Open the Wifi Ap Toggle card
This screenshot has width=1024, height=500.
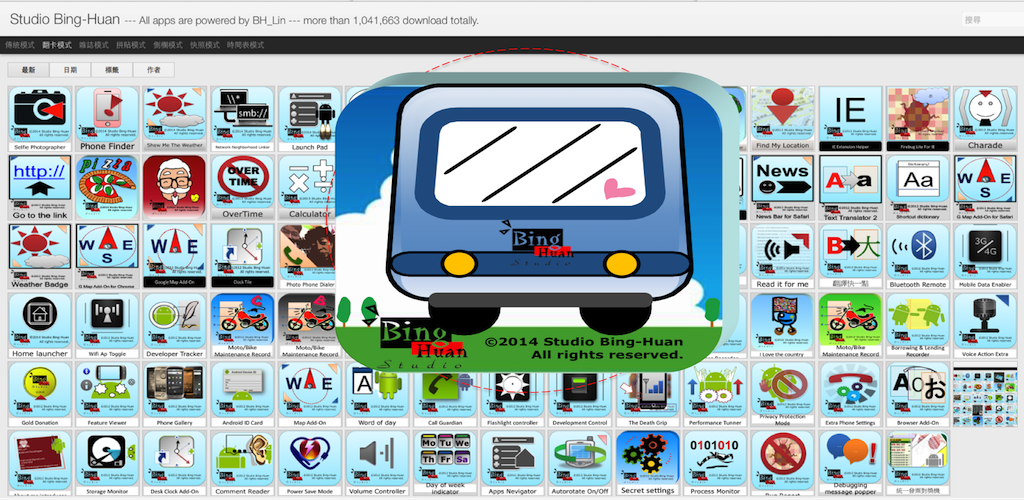[x=108, y=325]
